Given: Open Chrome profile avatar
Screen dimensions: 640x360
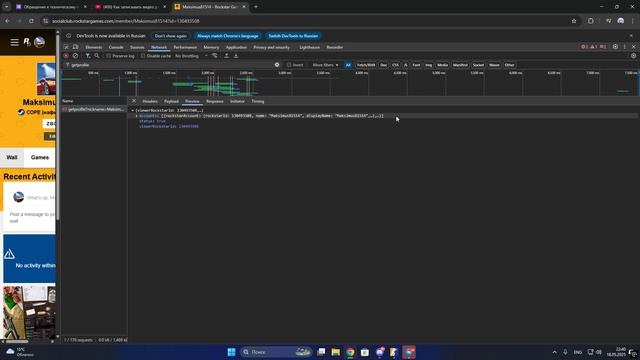Looking at the screenshot, I should (621, 21).
